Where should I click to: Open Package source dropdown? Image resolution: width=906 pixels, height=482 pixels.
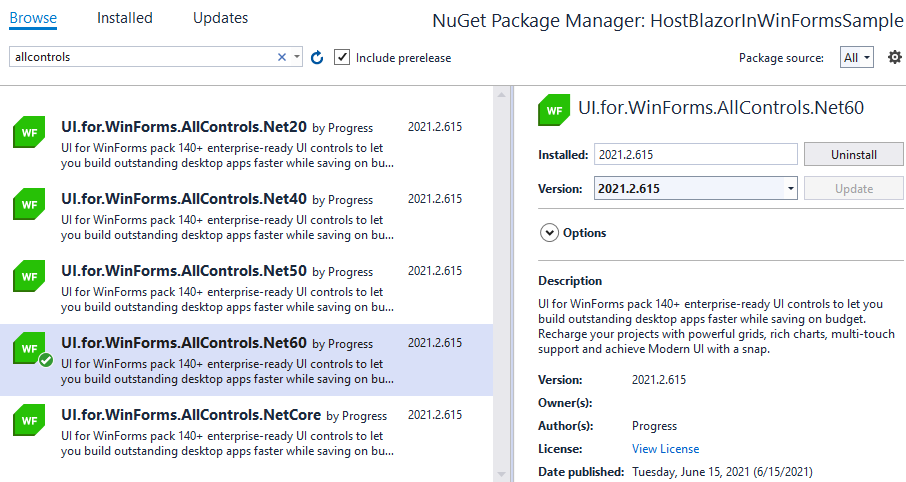coord(856,57)
